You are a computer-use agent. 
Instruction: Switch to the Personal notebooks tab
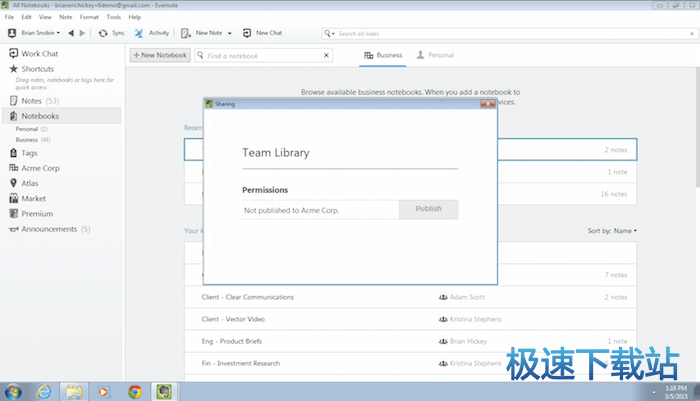click(x=435, y=55)
